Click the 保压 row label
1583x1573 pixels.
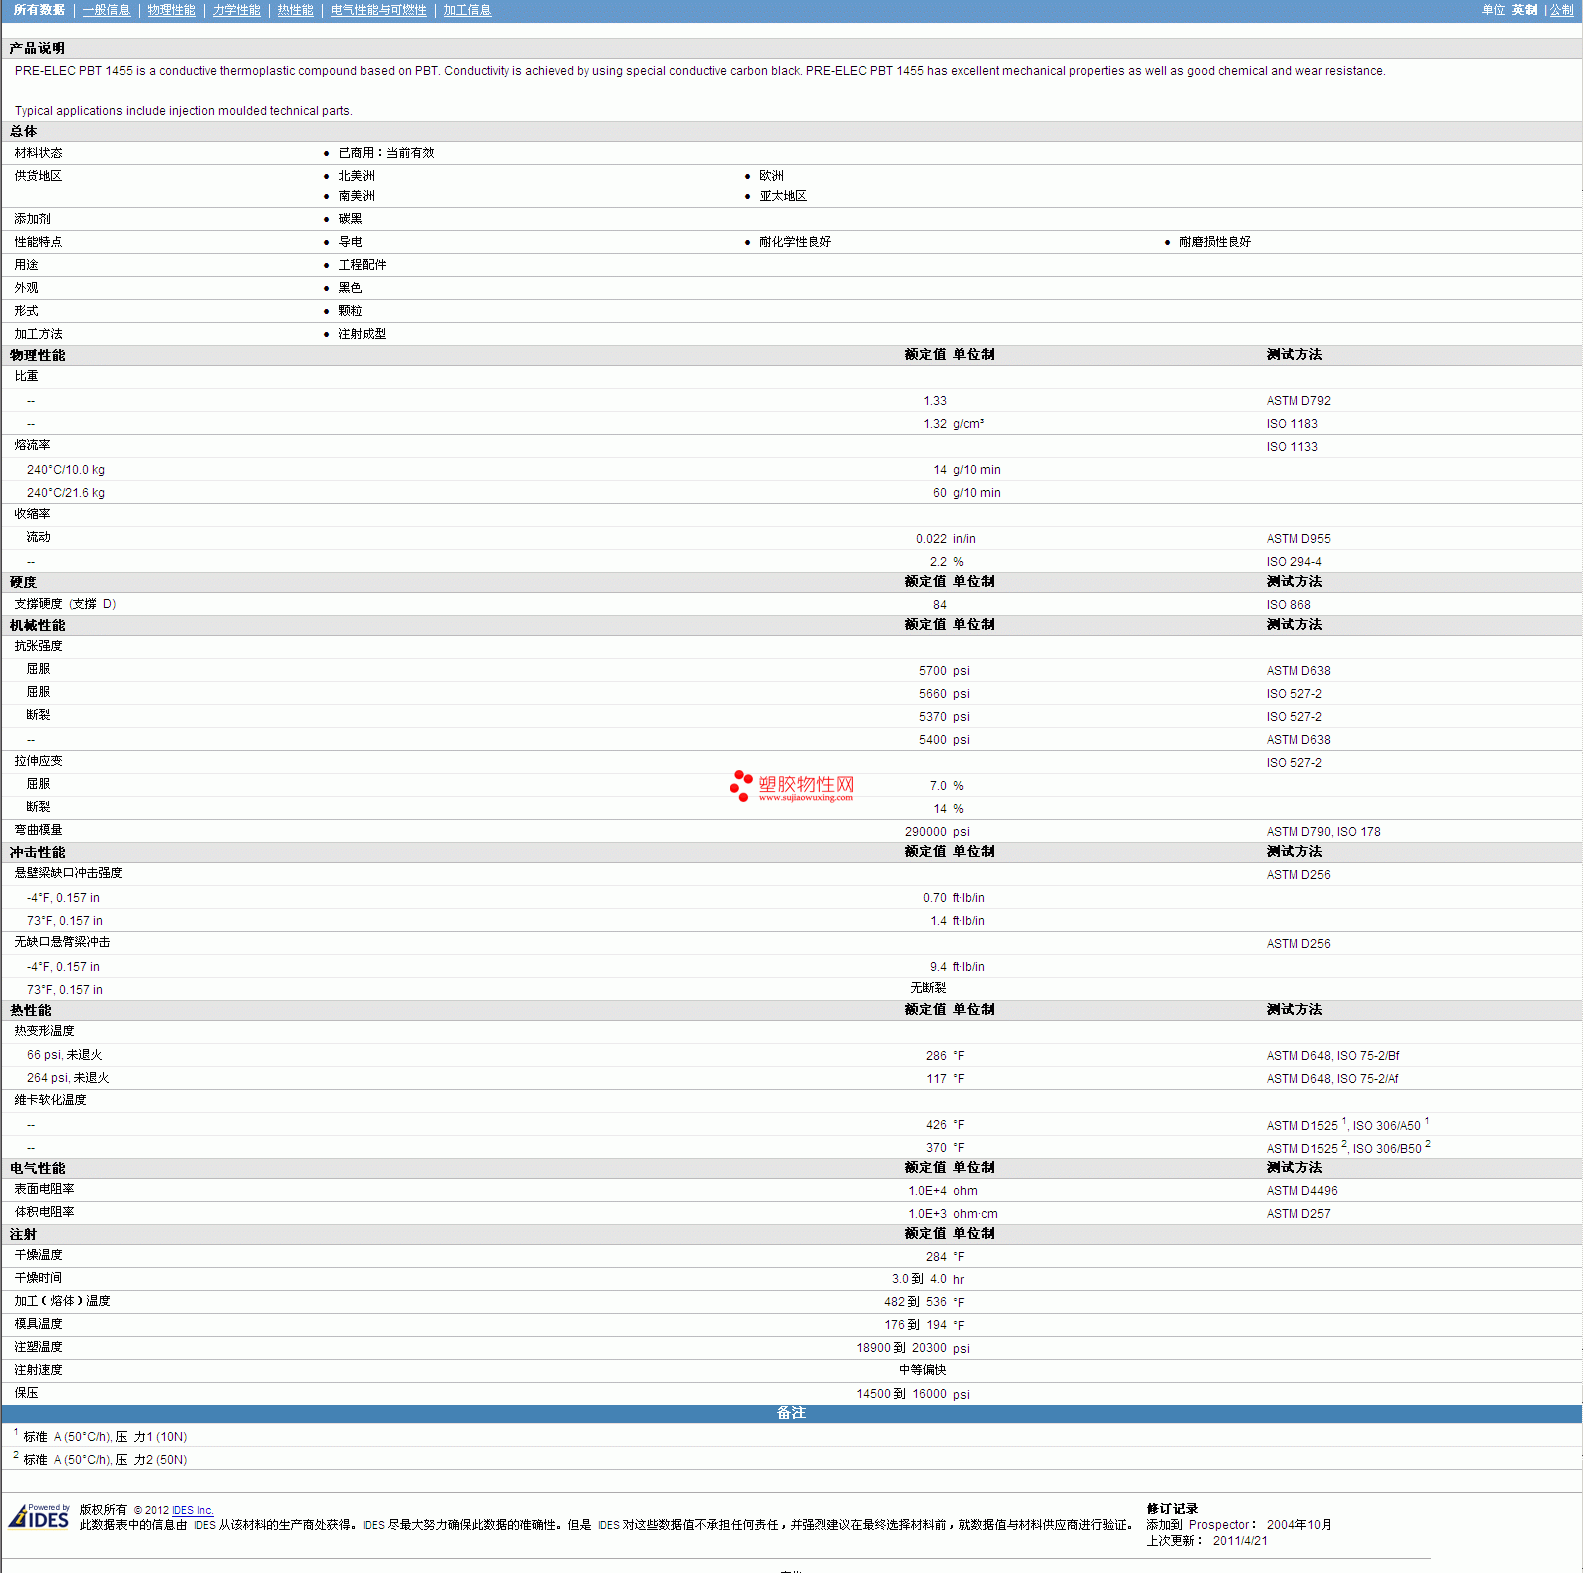click(26, 1393)
